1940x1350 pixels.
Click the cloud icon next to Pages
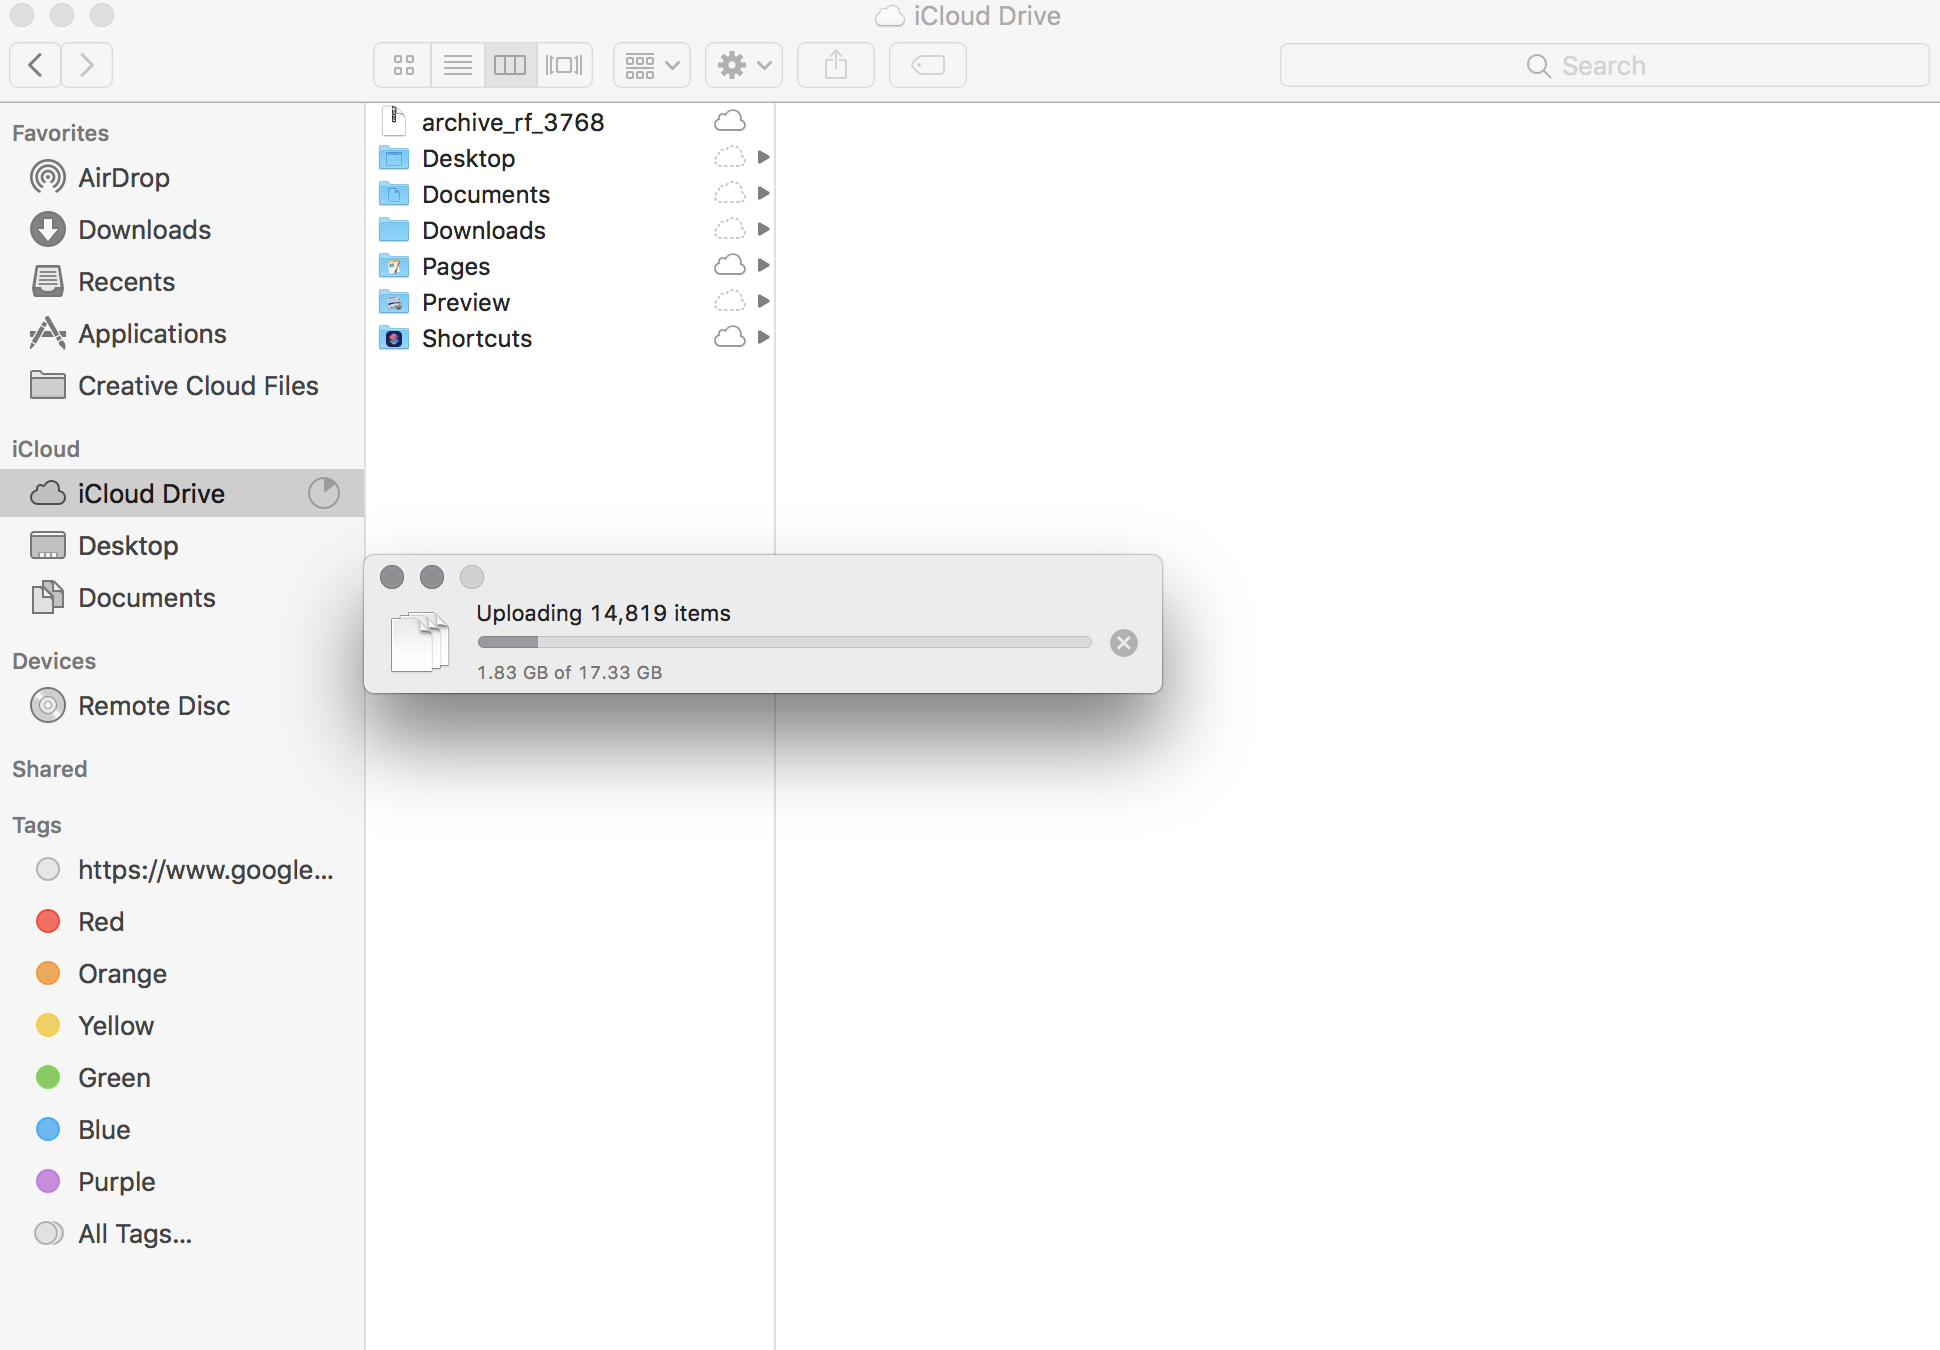click(729, 265)
